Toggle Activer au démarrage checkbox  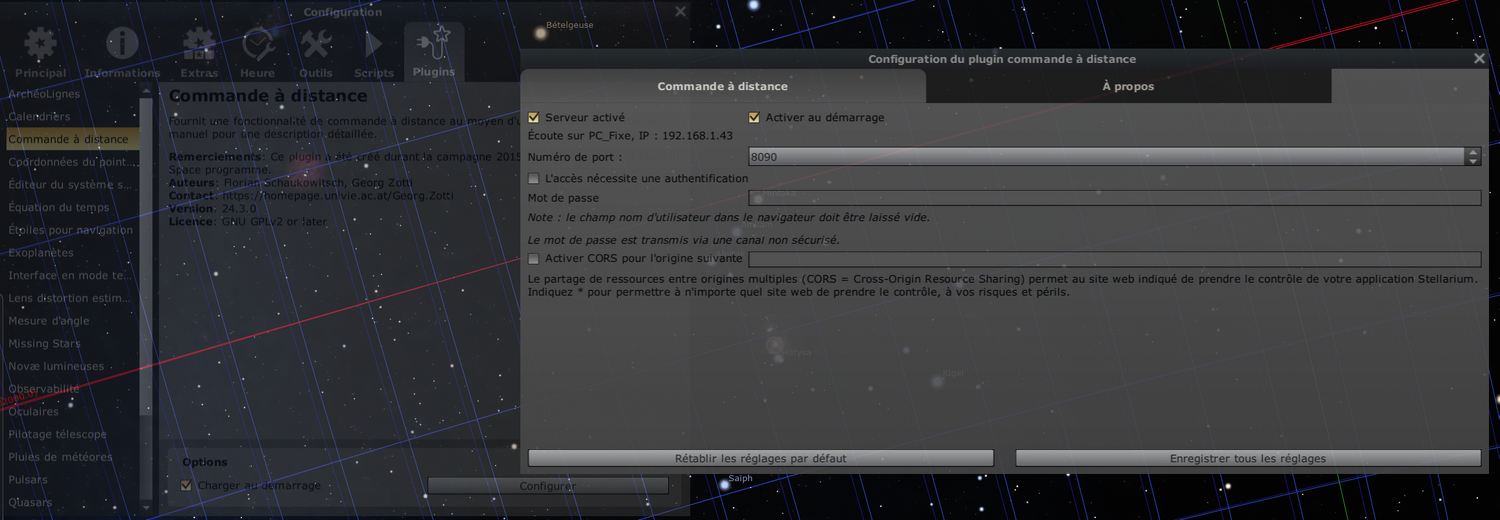pos(755,118)
